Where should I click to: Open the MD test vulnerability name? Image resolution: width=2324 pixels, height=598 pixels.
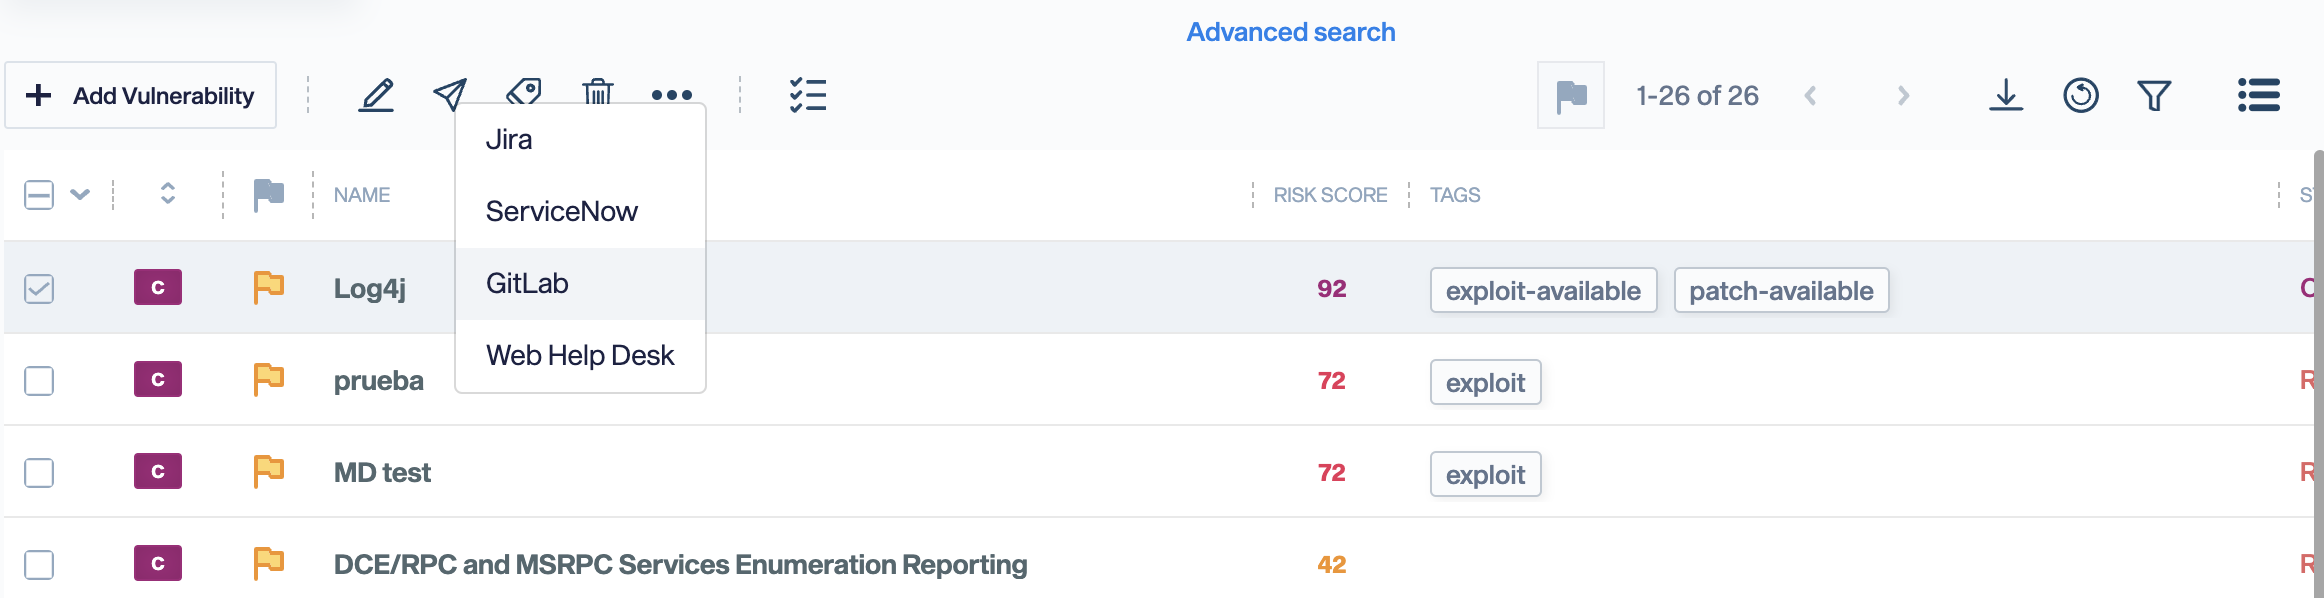pyautogui.click(x=382, y=473)
